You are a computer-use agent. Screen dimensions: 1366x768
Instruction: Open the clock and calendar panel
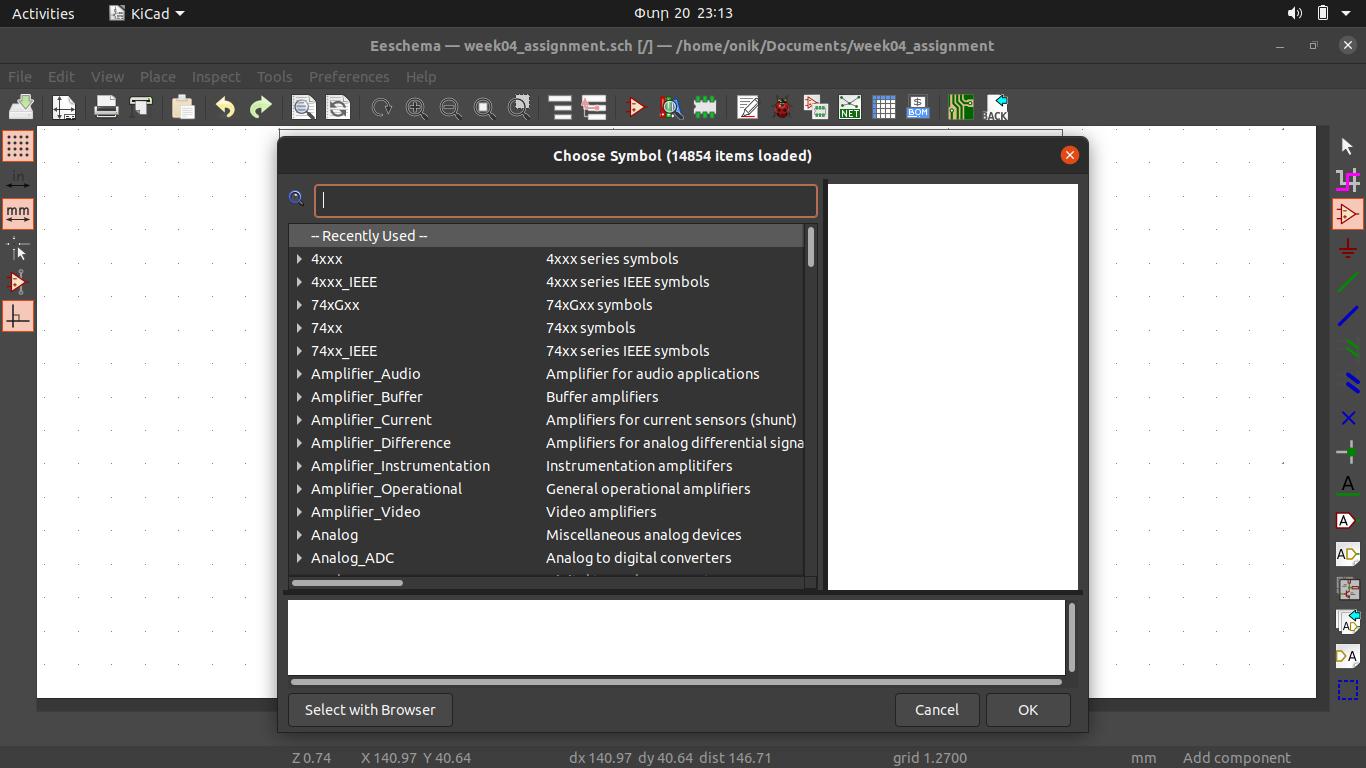(683, 13)
